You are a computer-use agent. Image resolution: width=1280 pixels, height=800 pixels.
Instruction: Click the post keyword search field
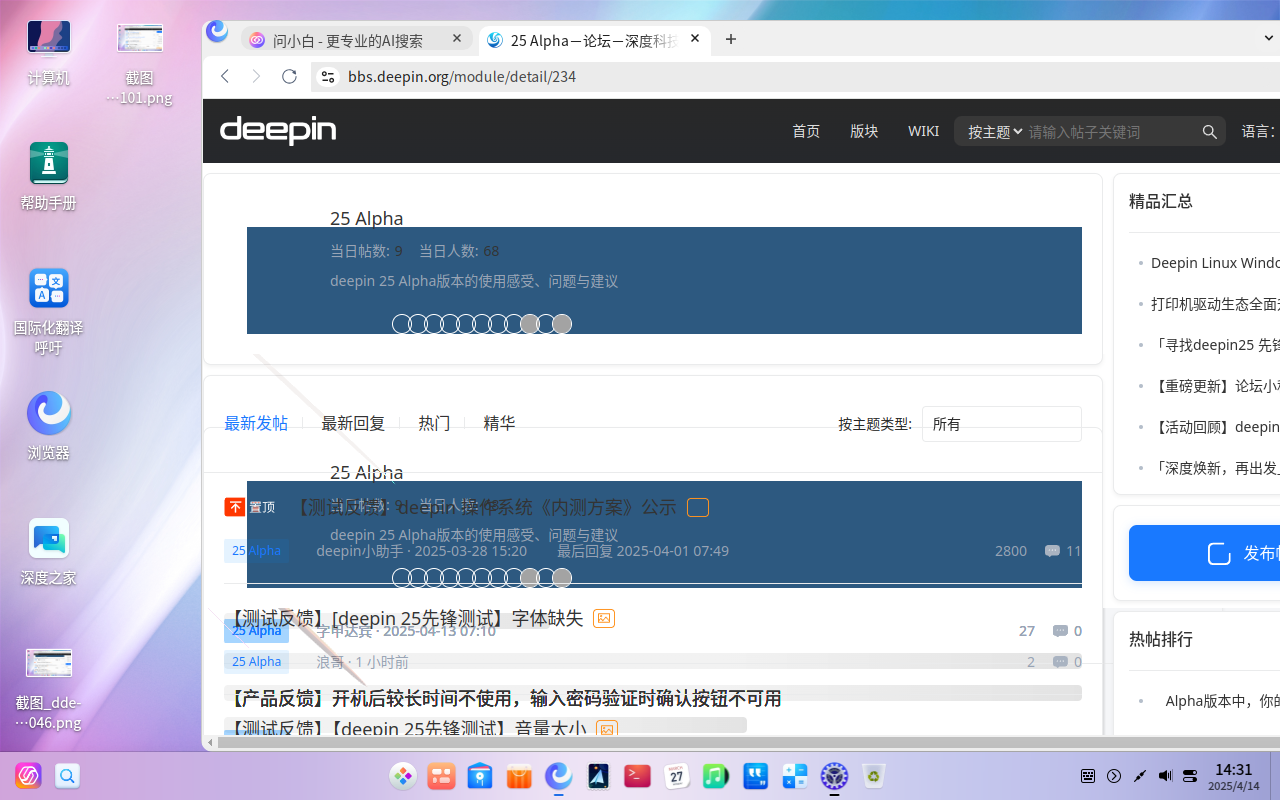tap(1110, 132)
